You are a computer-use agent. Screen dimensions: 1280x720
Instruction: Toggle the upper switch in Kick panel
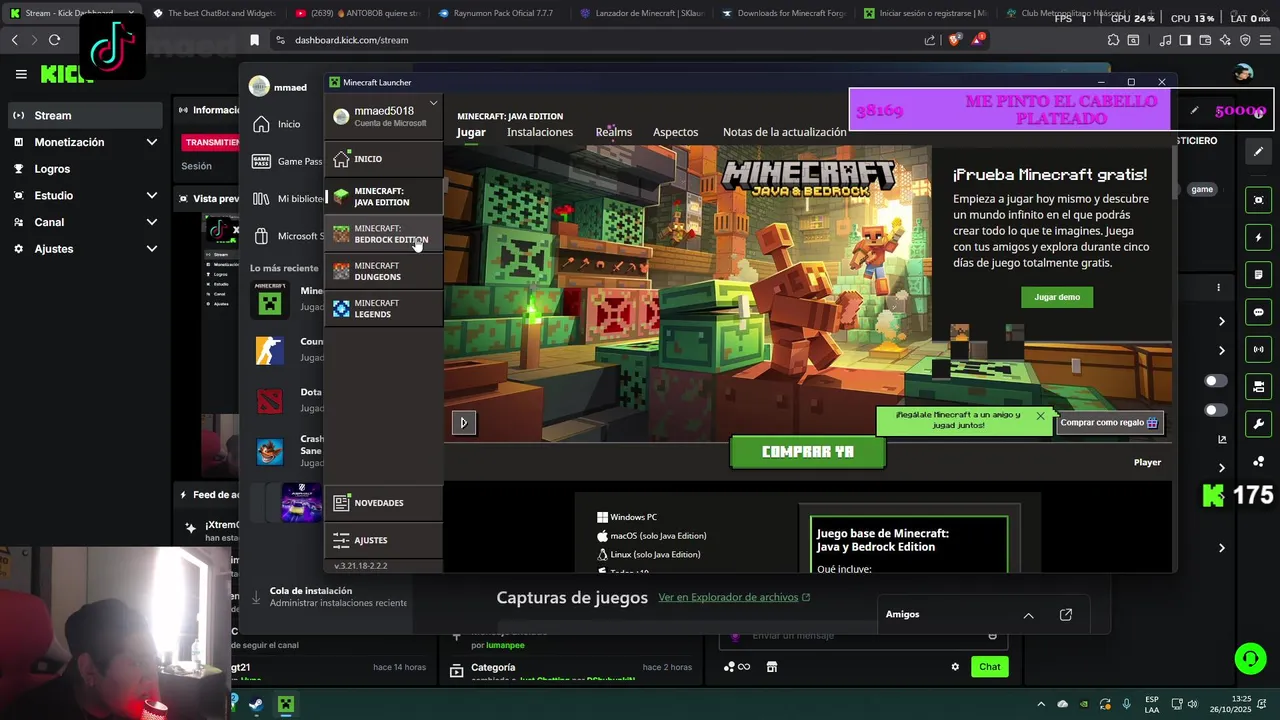pos(1216,381)
